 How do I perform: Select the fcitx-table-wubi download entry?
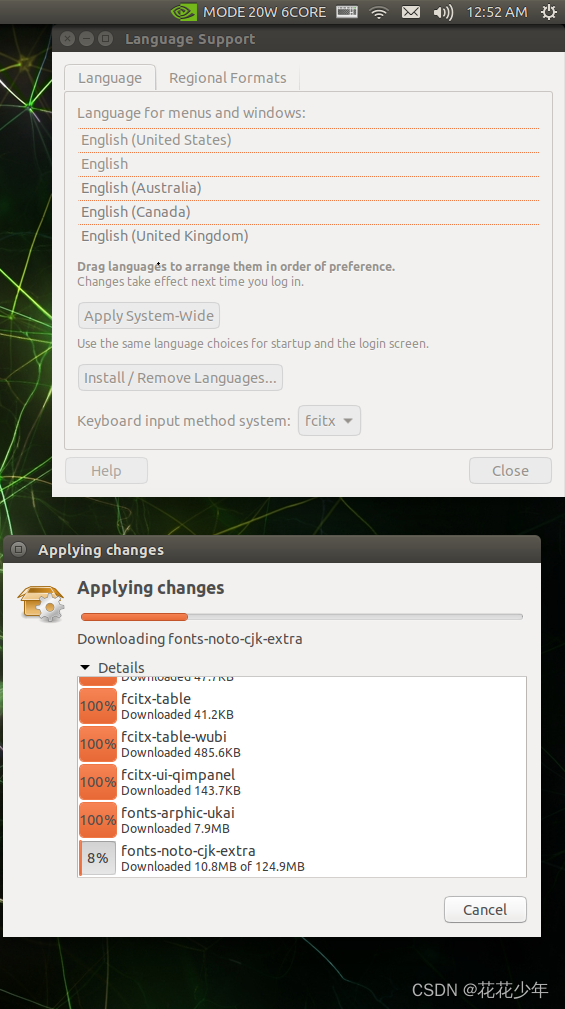coord(302,744)
